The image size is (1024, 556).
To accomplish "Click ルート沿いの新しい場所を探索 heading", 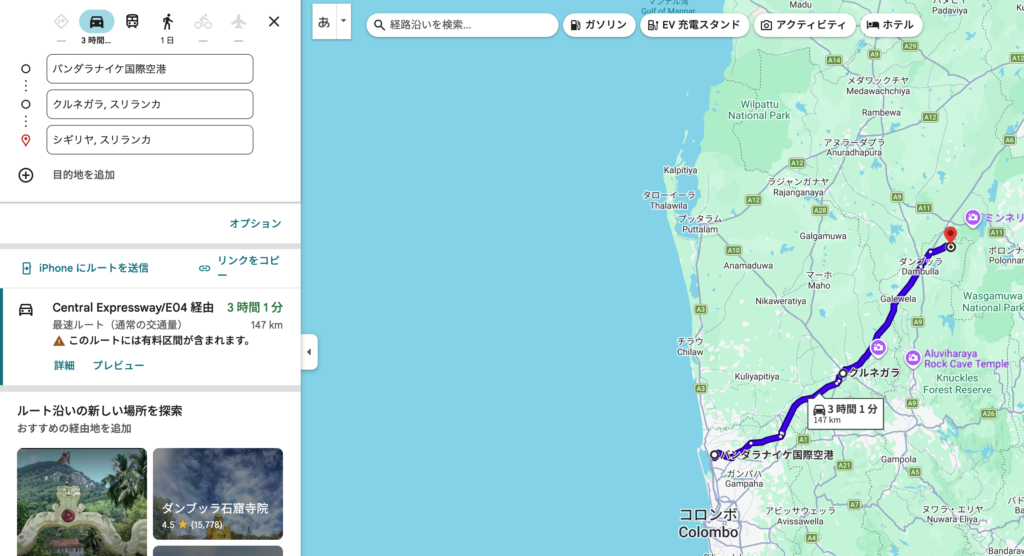I will (x=99, y=411).
